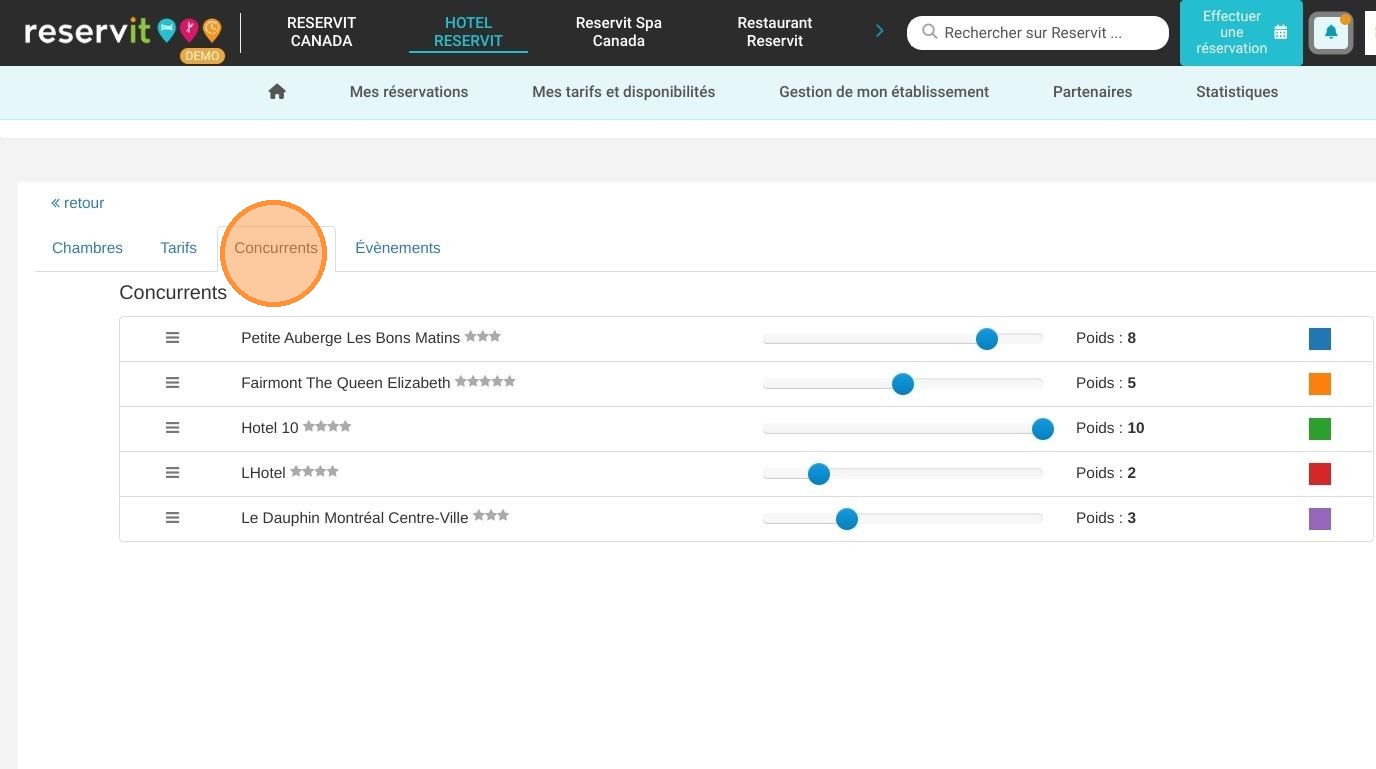
Task: Click the reservit logo
Action: click(x=122, y=33)
